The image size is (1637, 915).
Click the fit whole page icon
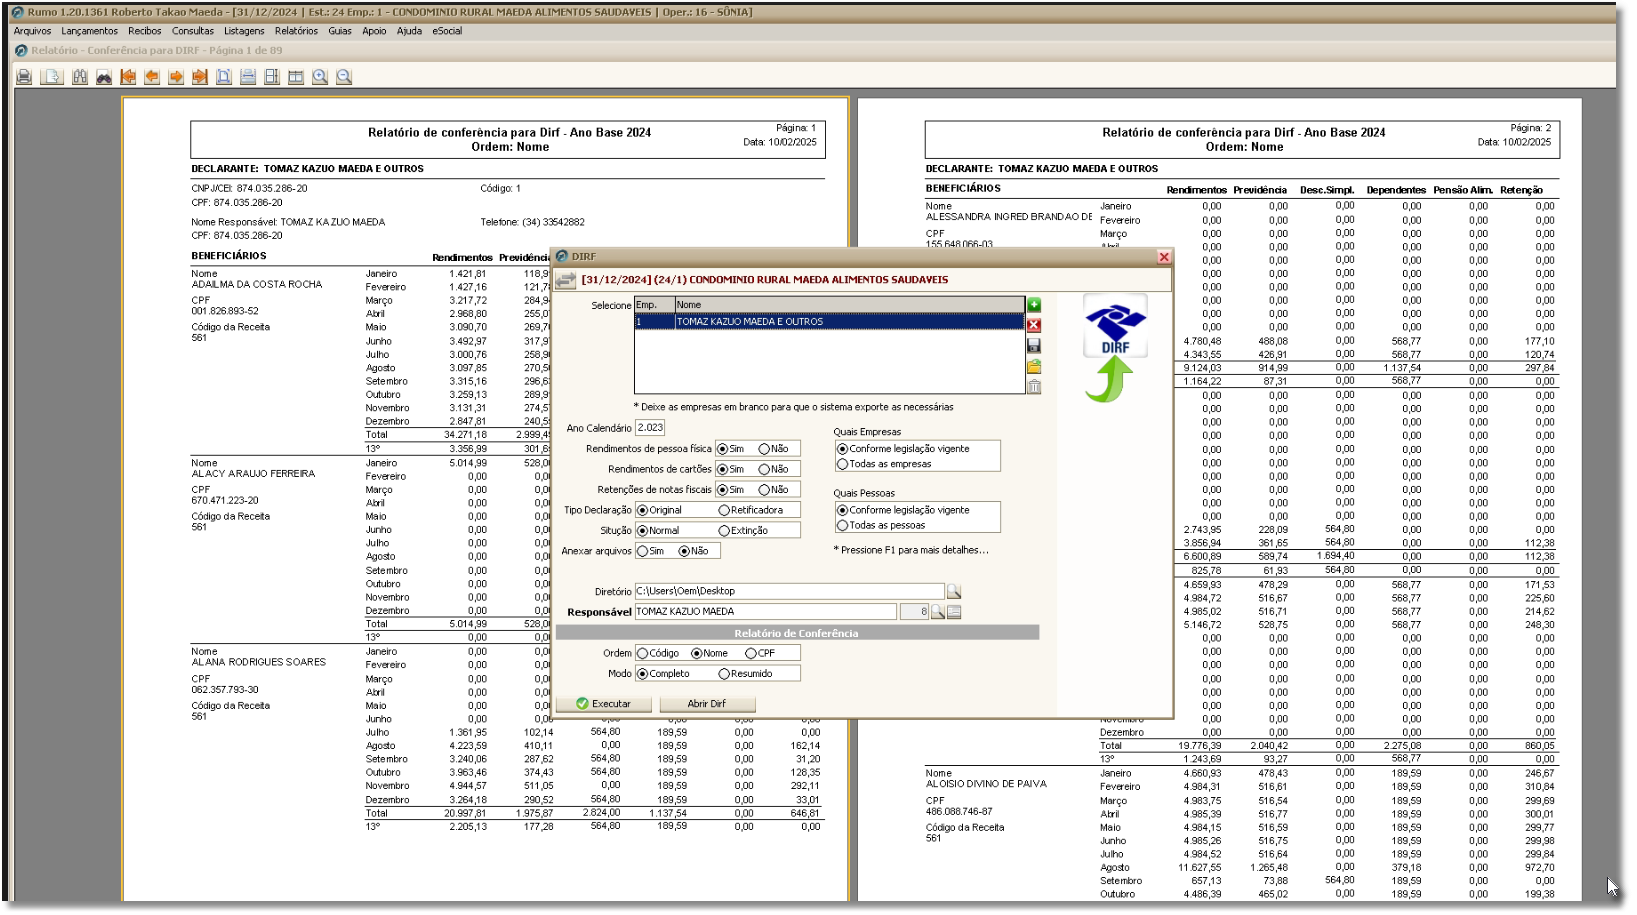[224, 77]
